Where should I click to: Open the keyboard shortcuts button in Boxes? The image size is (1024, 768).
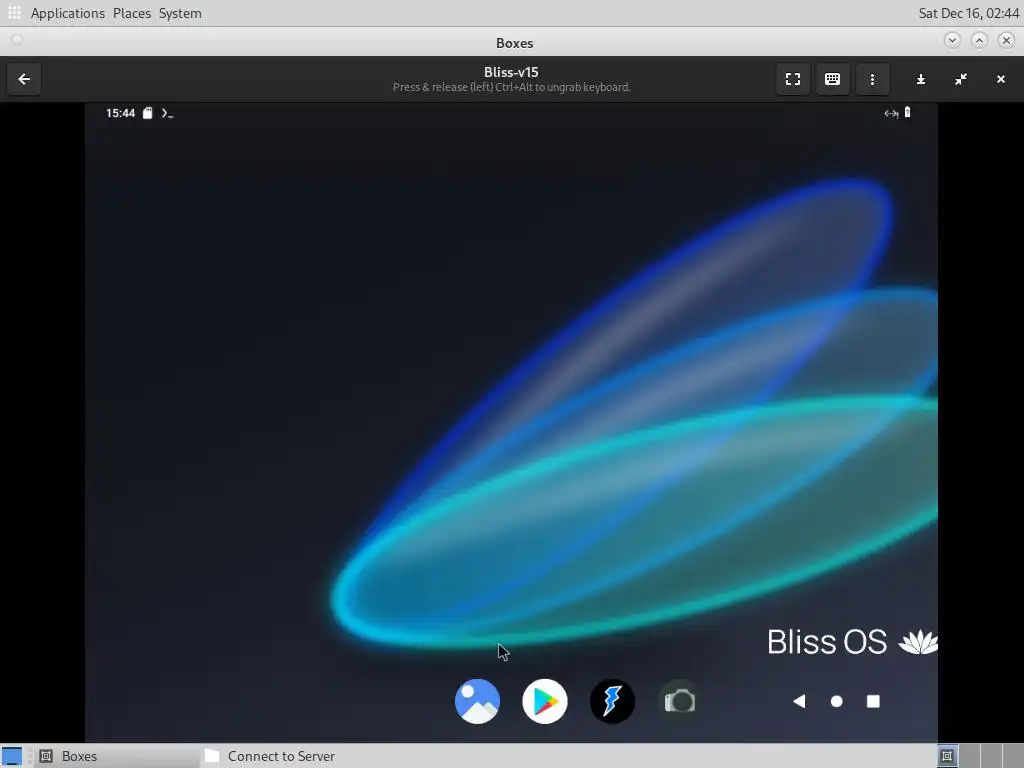coord(833,79)
